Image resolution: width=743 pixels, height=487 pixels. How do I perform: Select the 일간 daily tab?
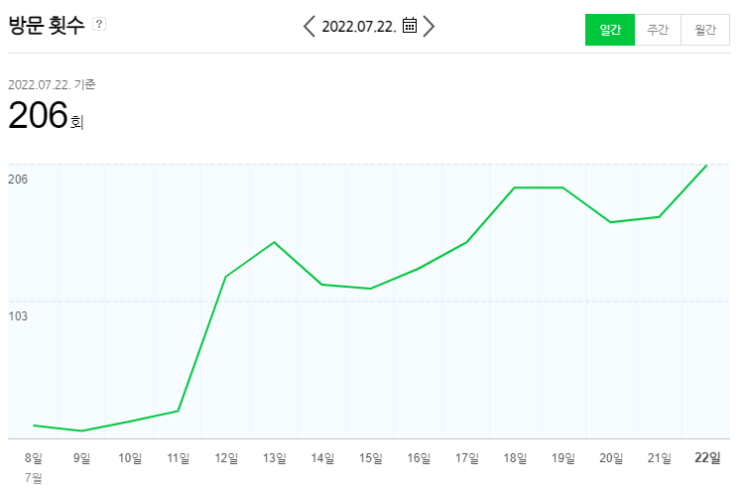[x=610, y=30]
